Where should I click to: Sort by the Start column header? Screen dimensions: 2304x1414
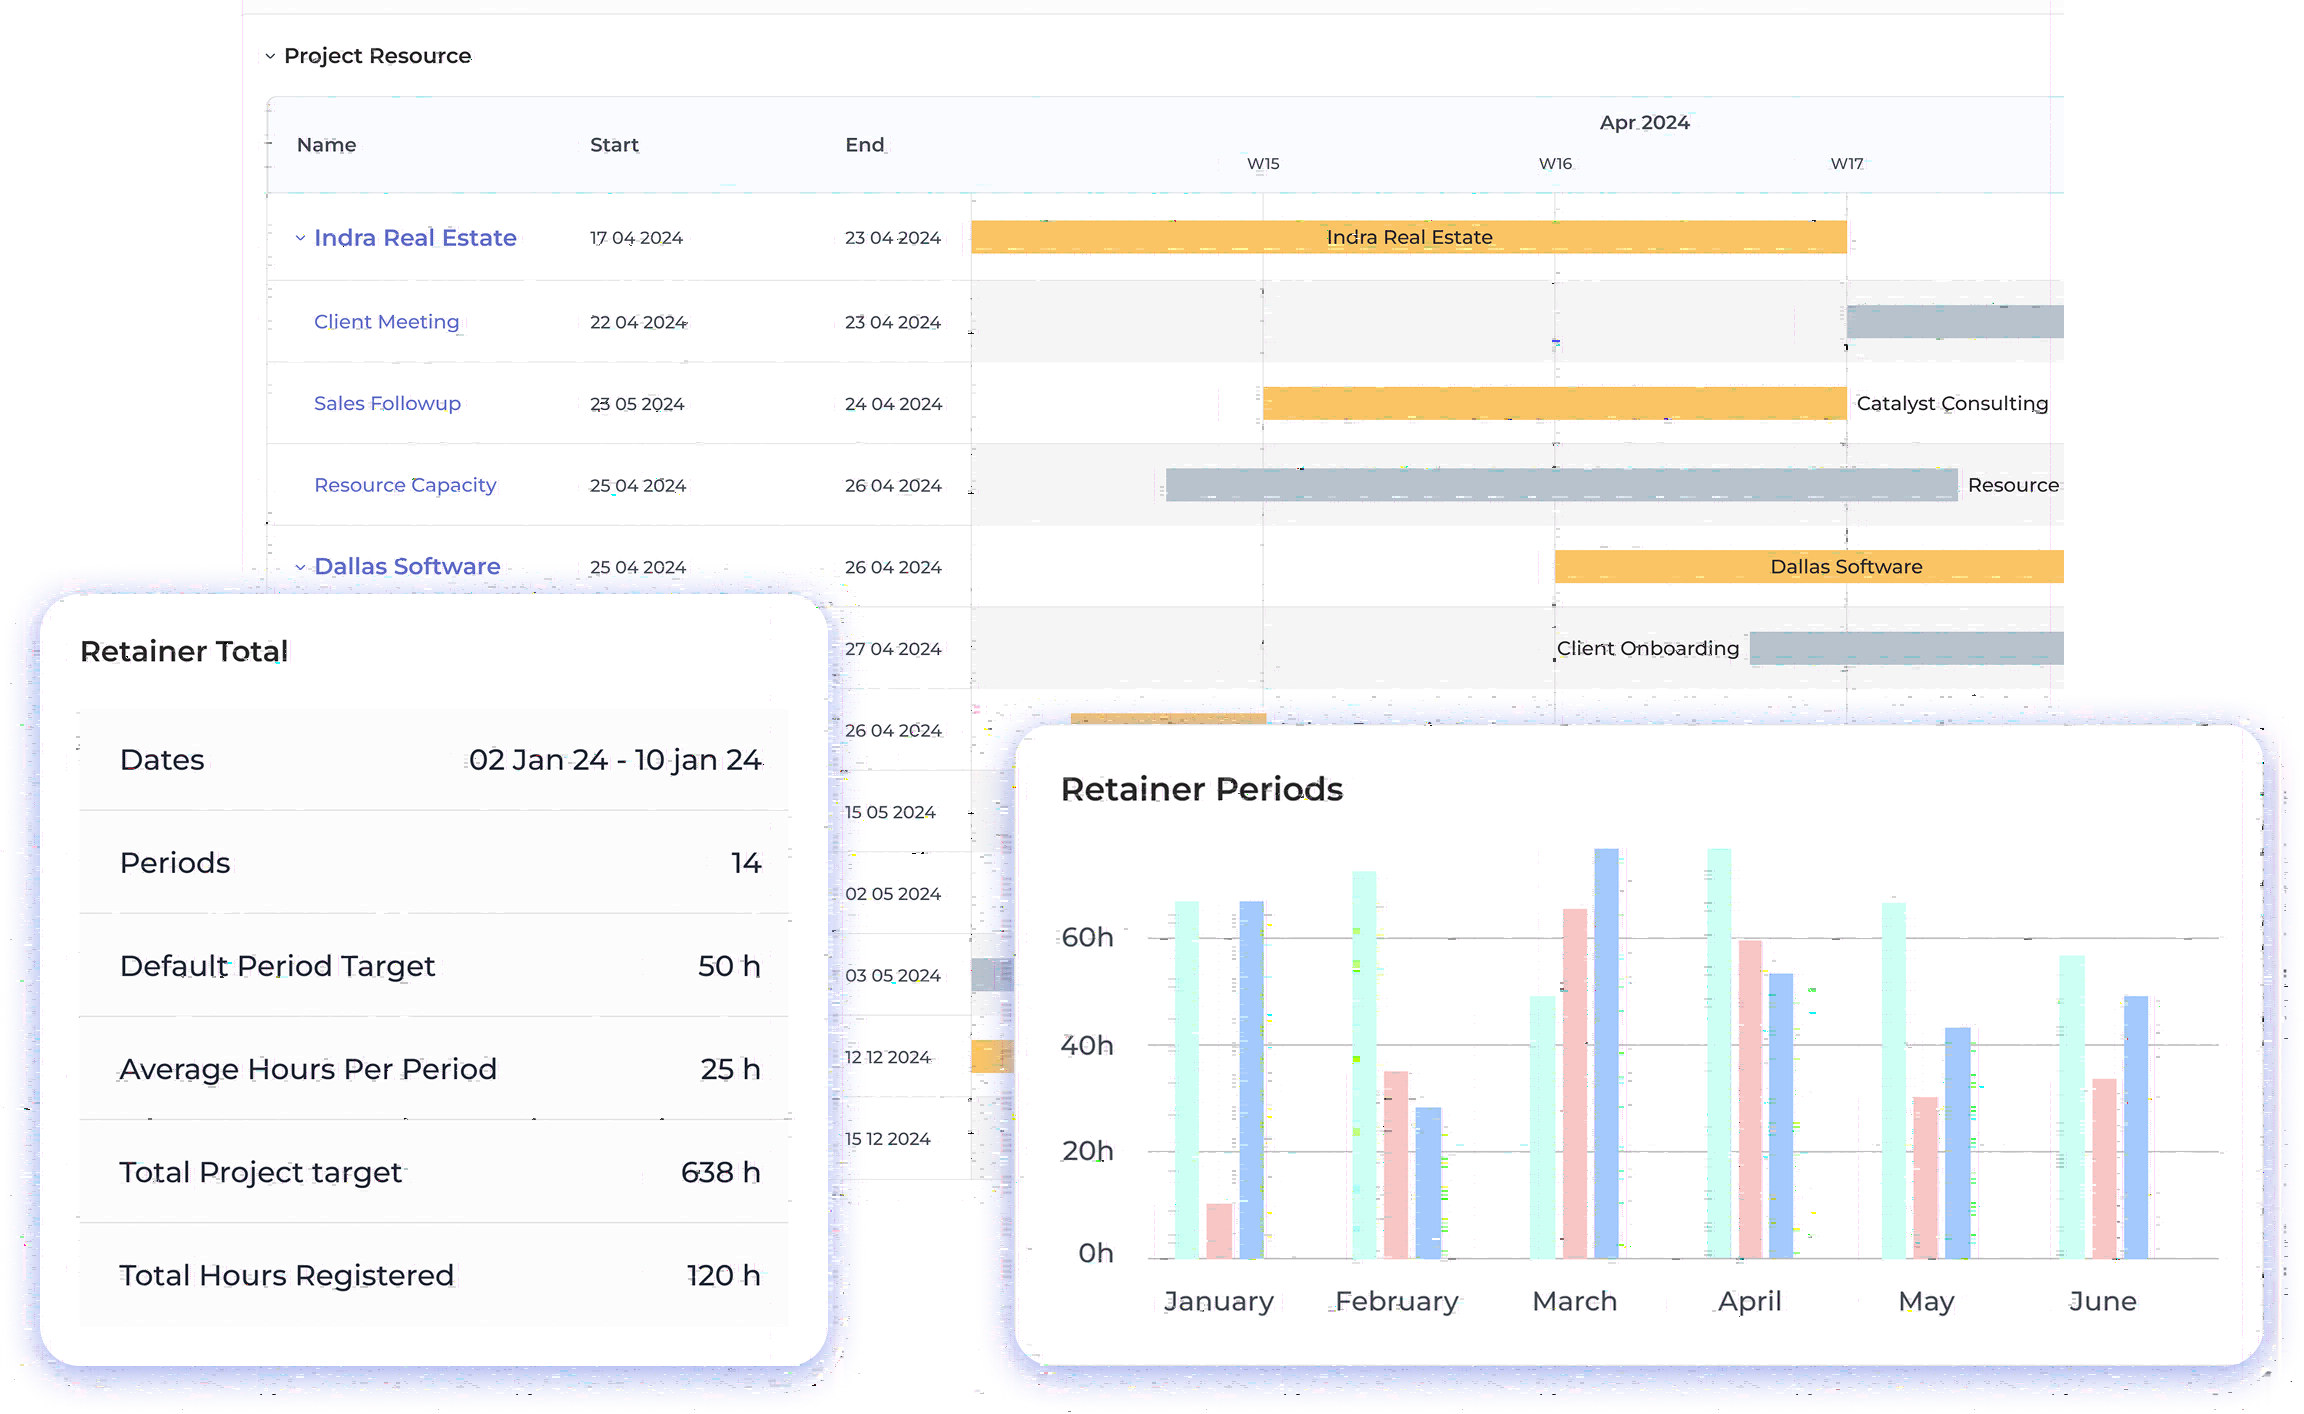point(613,144)
